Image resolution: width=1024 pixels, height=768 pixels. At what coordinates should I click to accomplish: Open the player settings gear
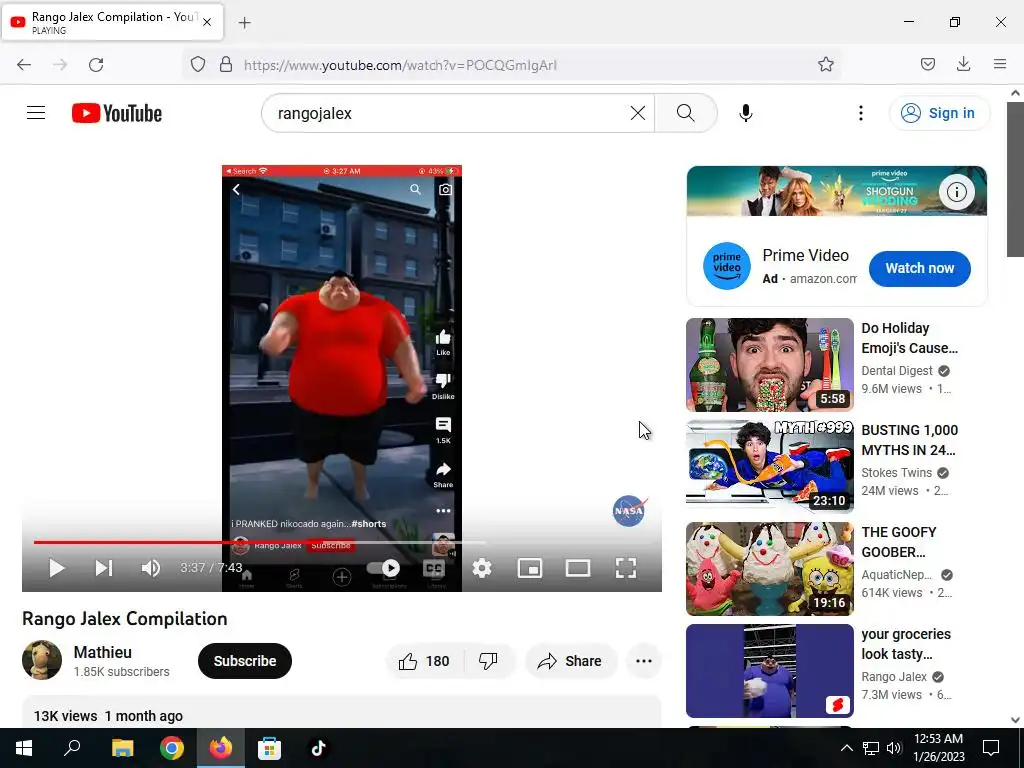[x=482, y=568]
